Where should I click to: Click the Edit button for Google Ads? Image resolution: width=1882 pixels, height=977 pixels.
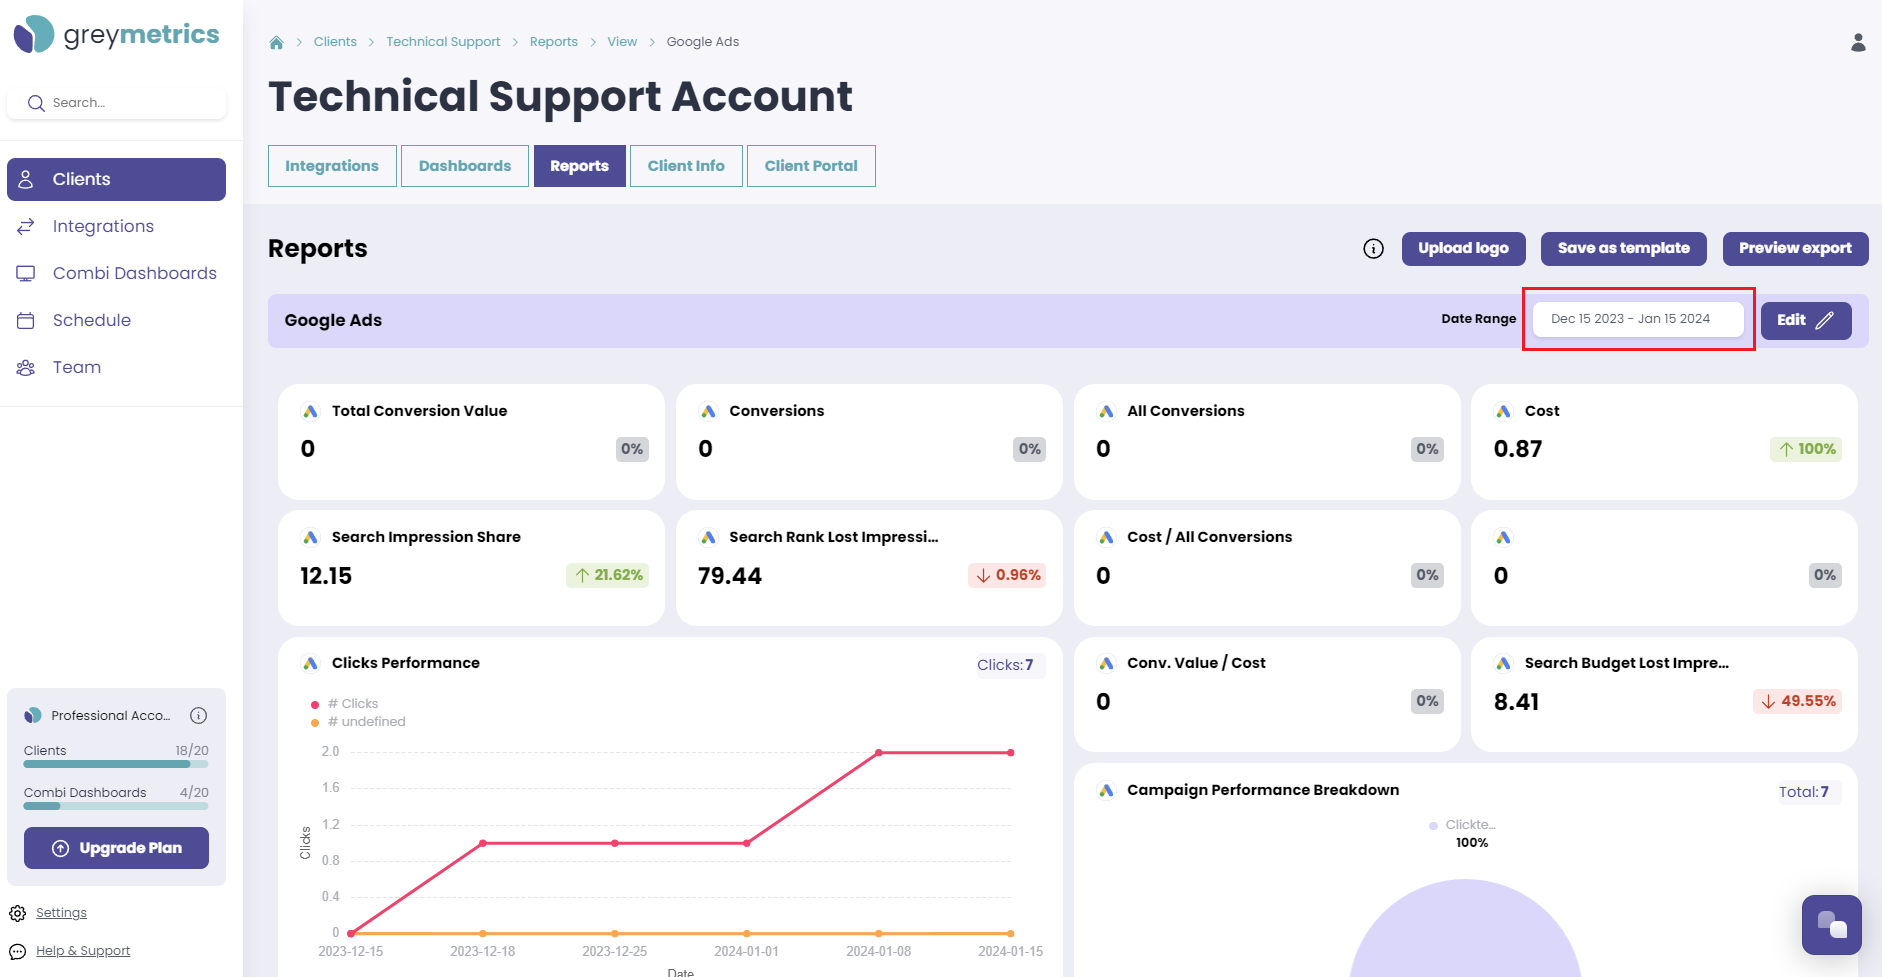coord(1806,321)
